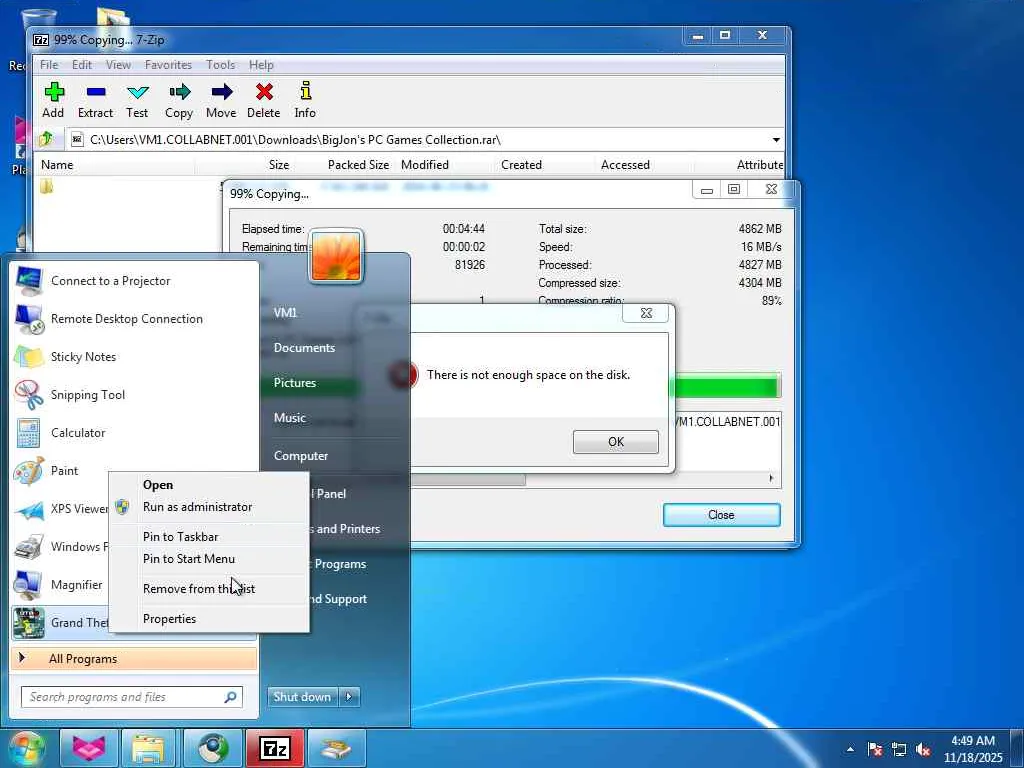Viewport: 1024px width, 768px height.
Task: Choose Open in the context menu
Action: coord(209,485)
